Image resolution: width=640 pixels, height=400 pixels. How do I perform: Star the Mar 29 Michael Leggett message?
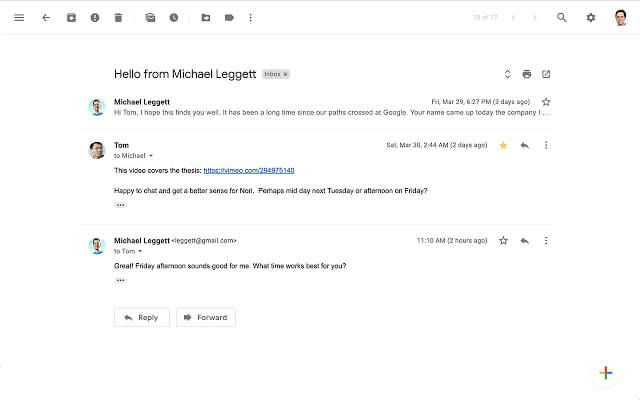546,102
